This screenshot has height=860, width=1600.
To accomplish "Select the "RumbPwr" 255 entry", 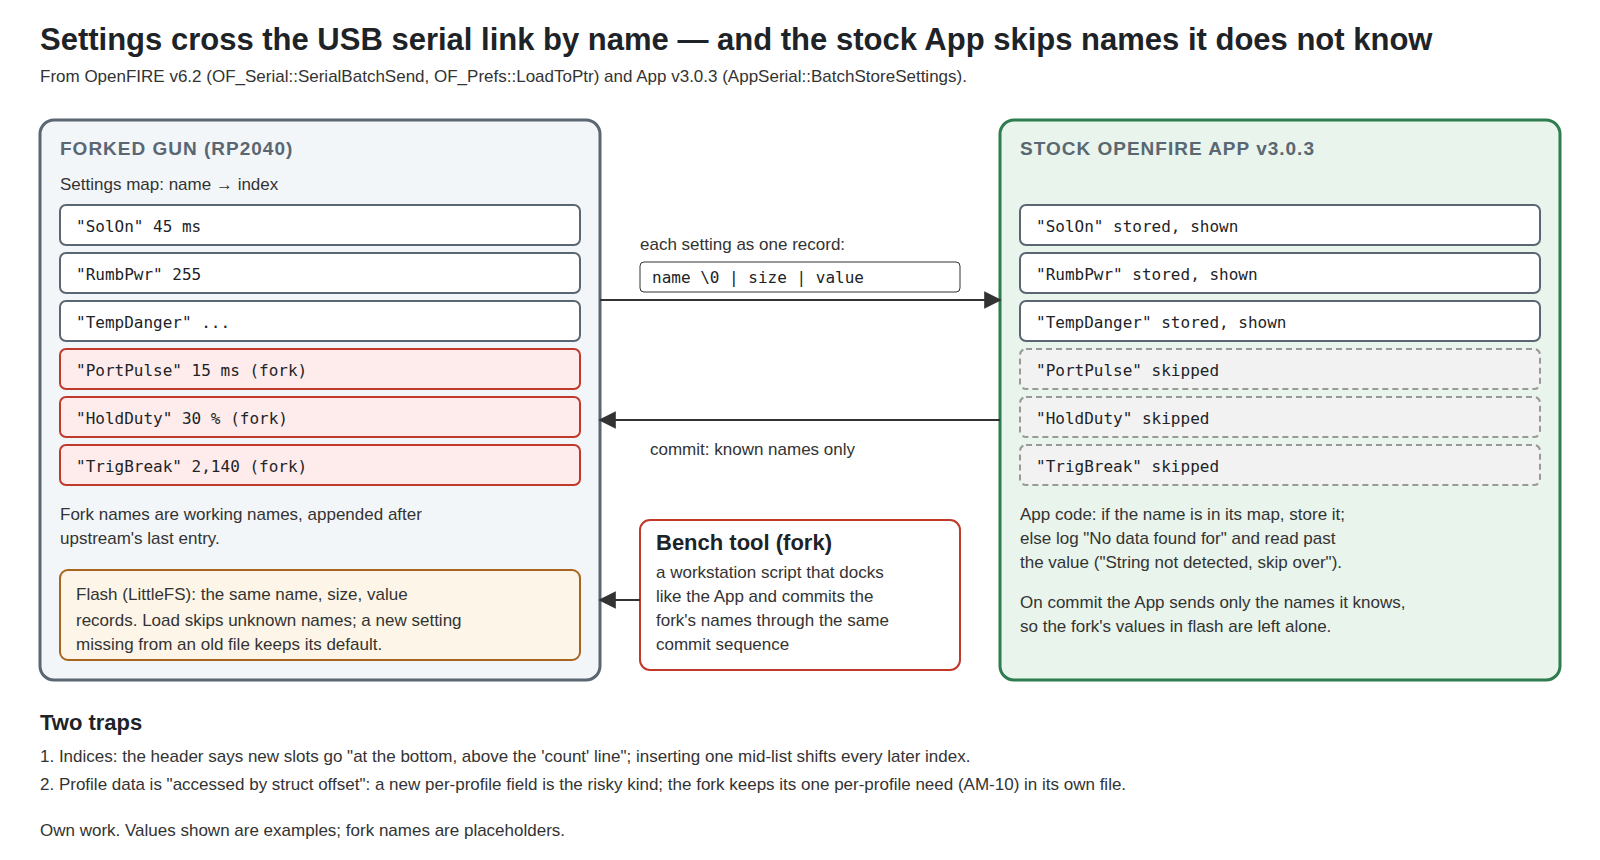I will coord(320,273).
